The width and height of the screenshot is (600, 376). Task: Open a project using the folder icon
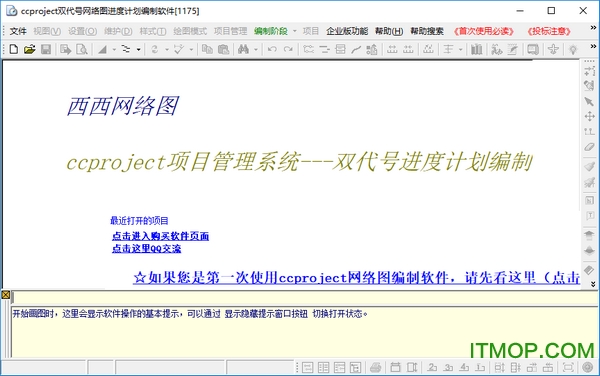click(29, 49)
